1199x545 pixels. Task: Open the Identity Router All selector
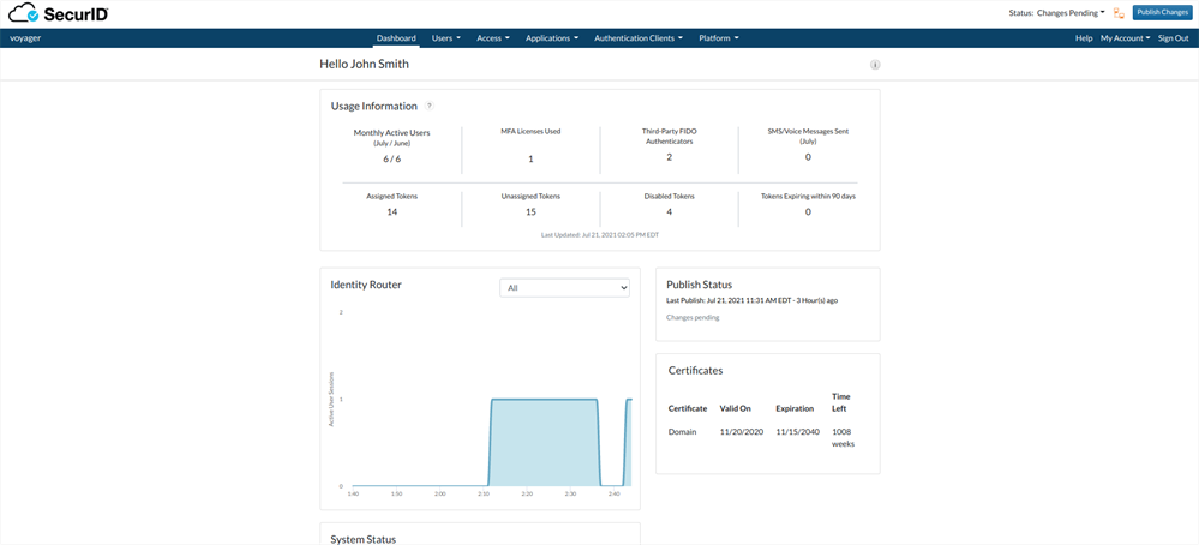[x=564, y=288]
